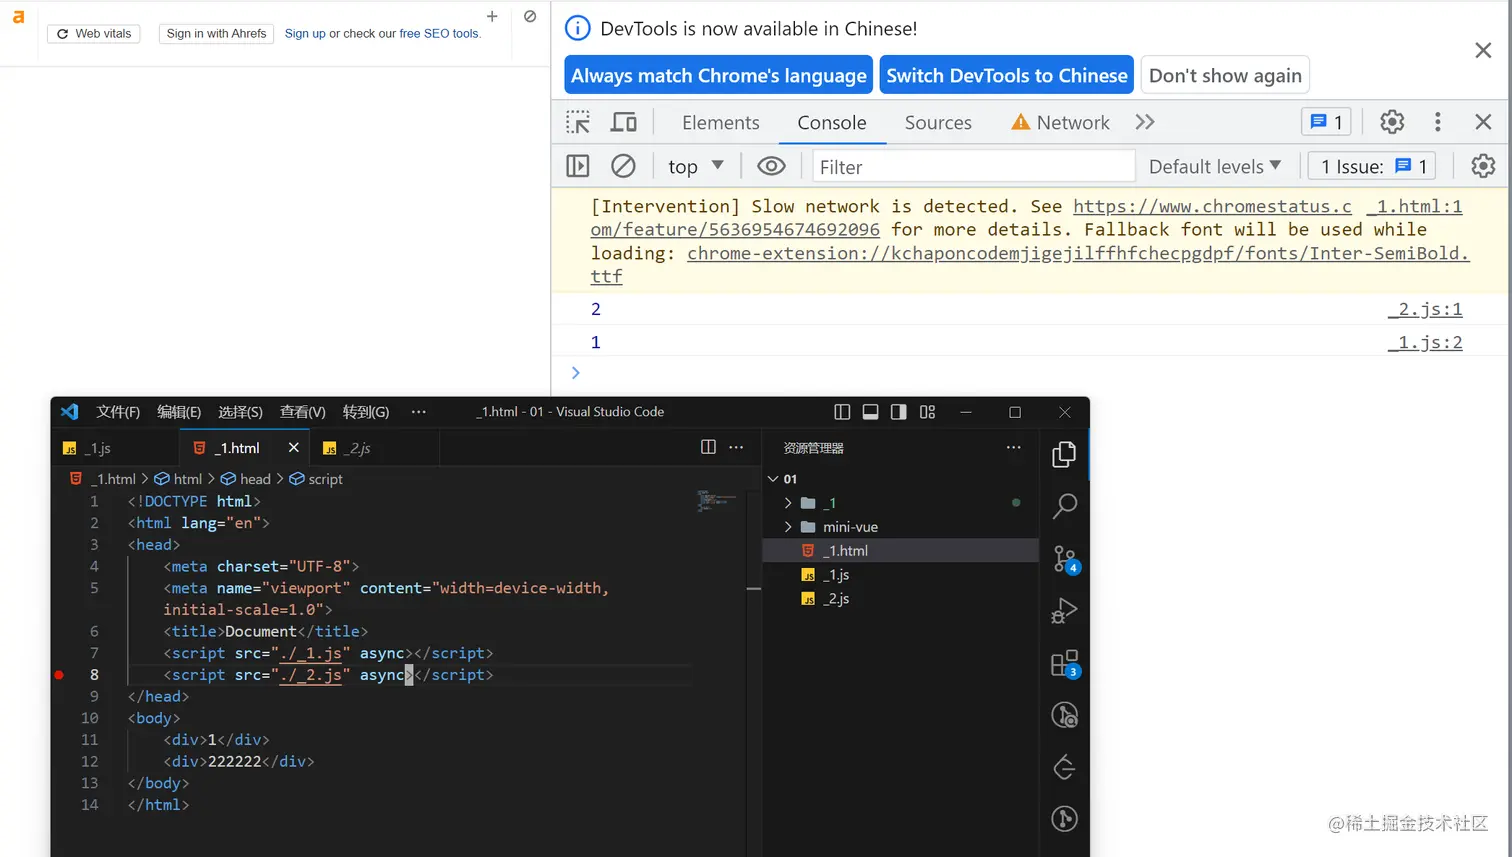Click the 1 Issue button in console toolbar
This screenshot has width=1512, height=857.
(x=1372, y=166)
